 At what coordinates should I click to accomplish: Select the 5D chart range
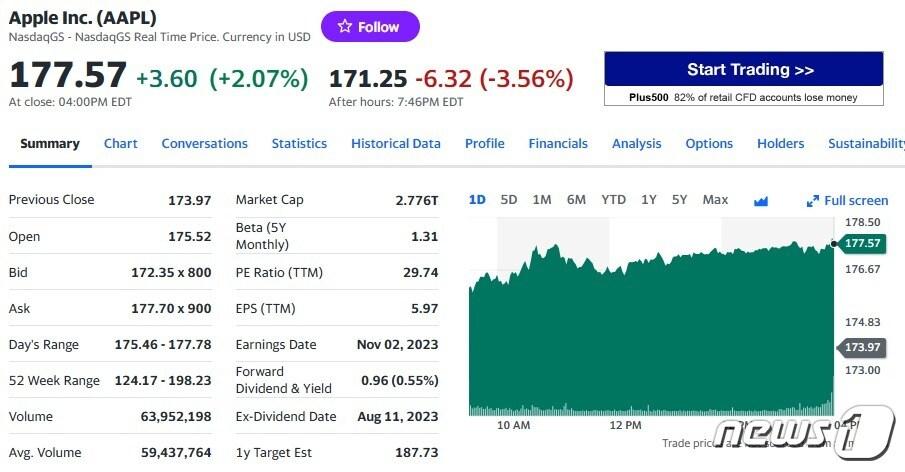coord(509,200)
